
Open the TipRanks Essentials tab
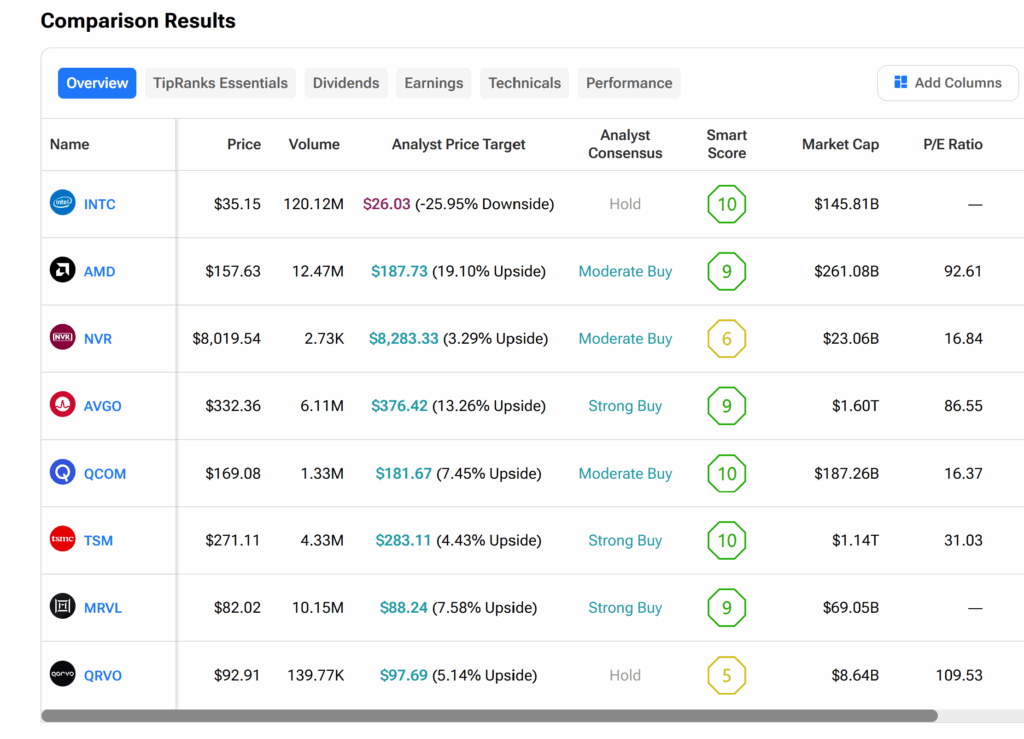click(220, 83)
